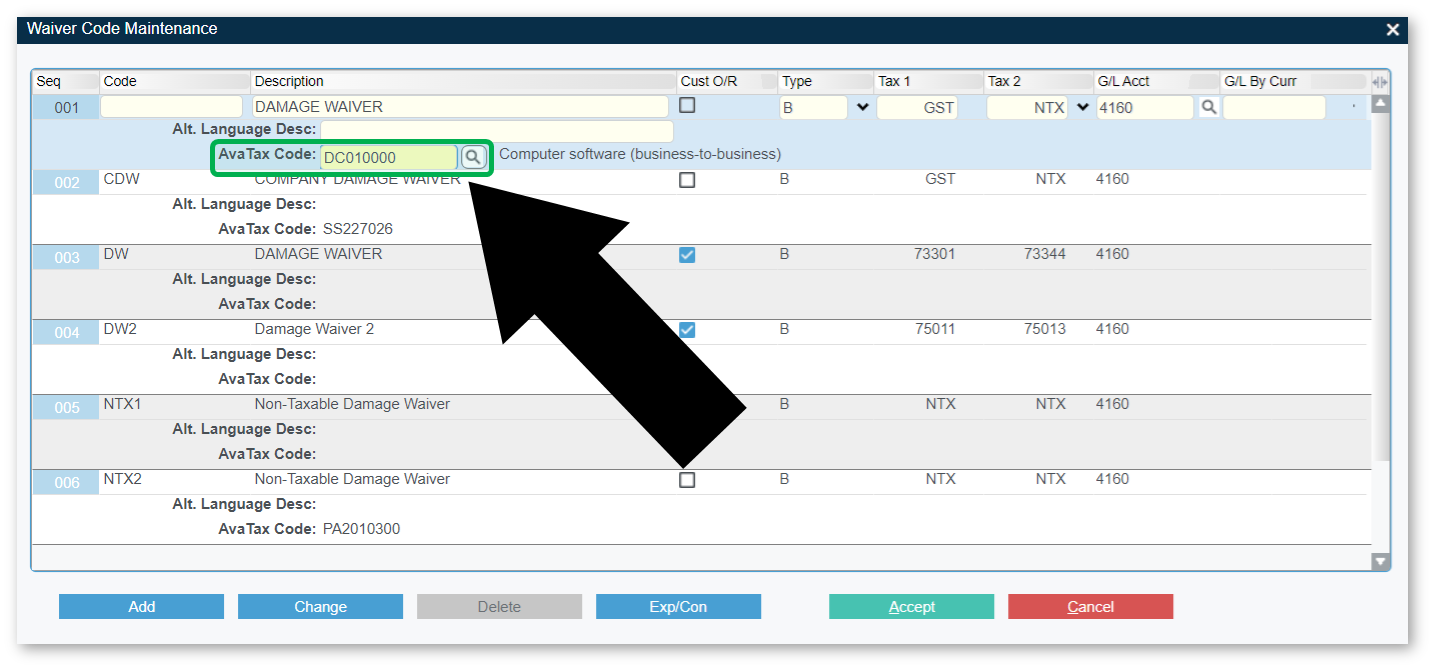Viewport: 1434px width, 670px height.
Task: Click Tax 1 value 73301
Action: pos(935,254)
